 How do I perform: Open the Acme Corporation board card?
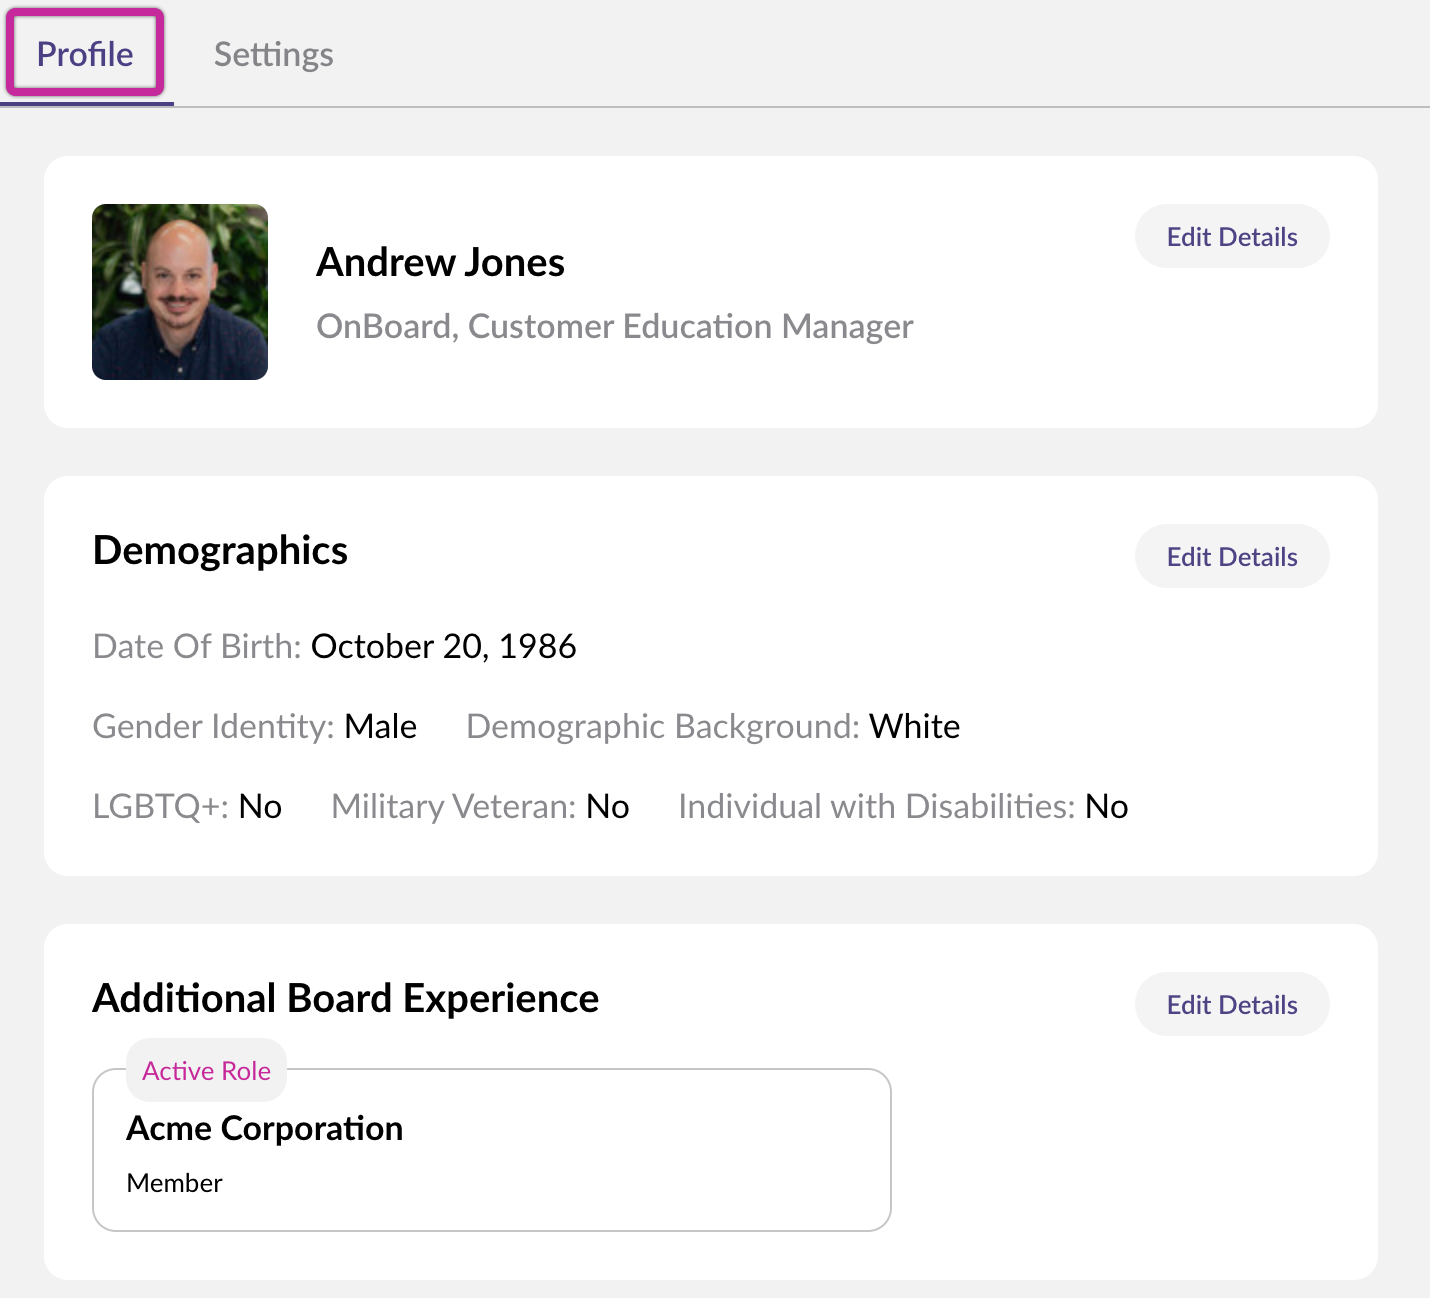[492, 1150]
